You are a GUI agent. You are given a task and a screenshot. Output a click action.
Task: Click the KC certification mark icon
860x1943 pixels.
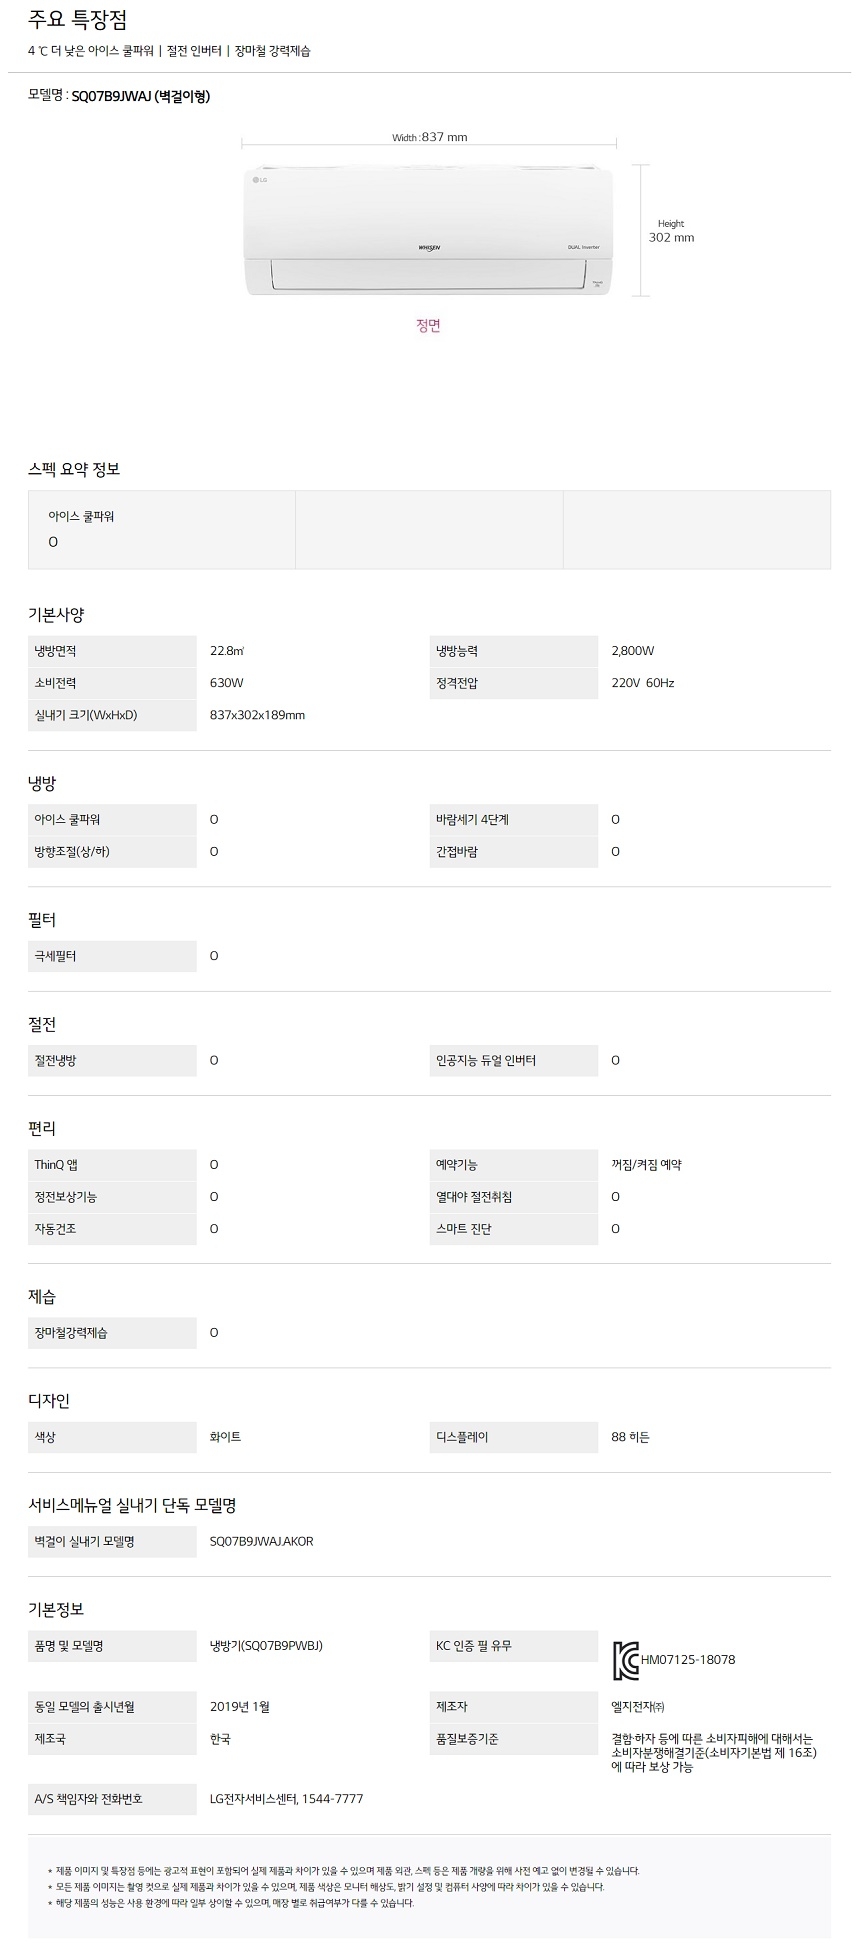tap(625, 1659)
